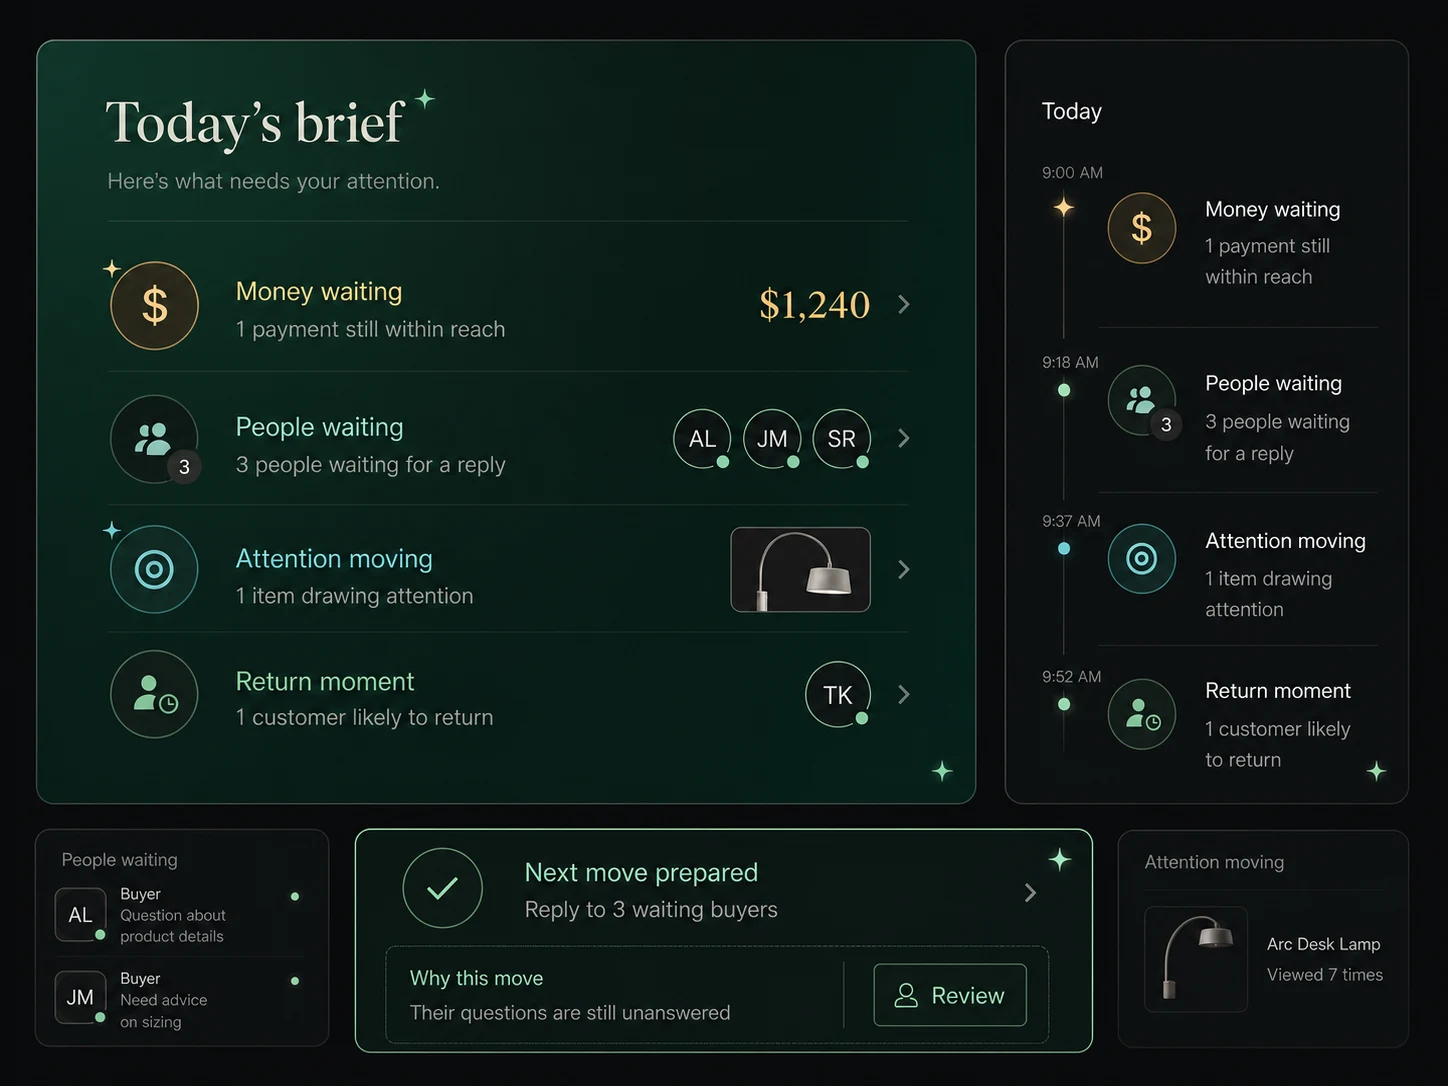1448x1086 pixels.
Task: Click '1 item drawing attention' in brief
Action: 354,596
